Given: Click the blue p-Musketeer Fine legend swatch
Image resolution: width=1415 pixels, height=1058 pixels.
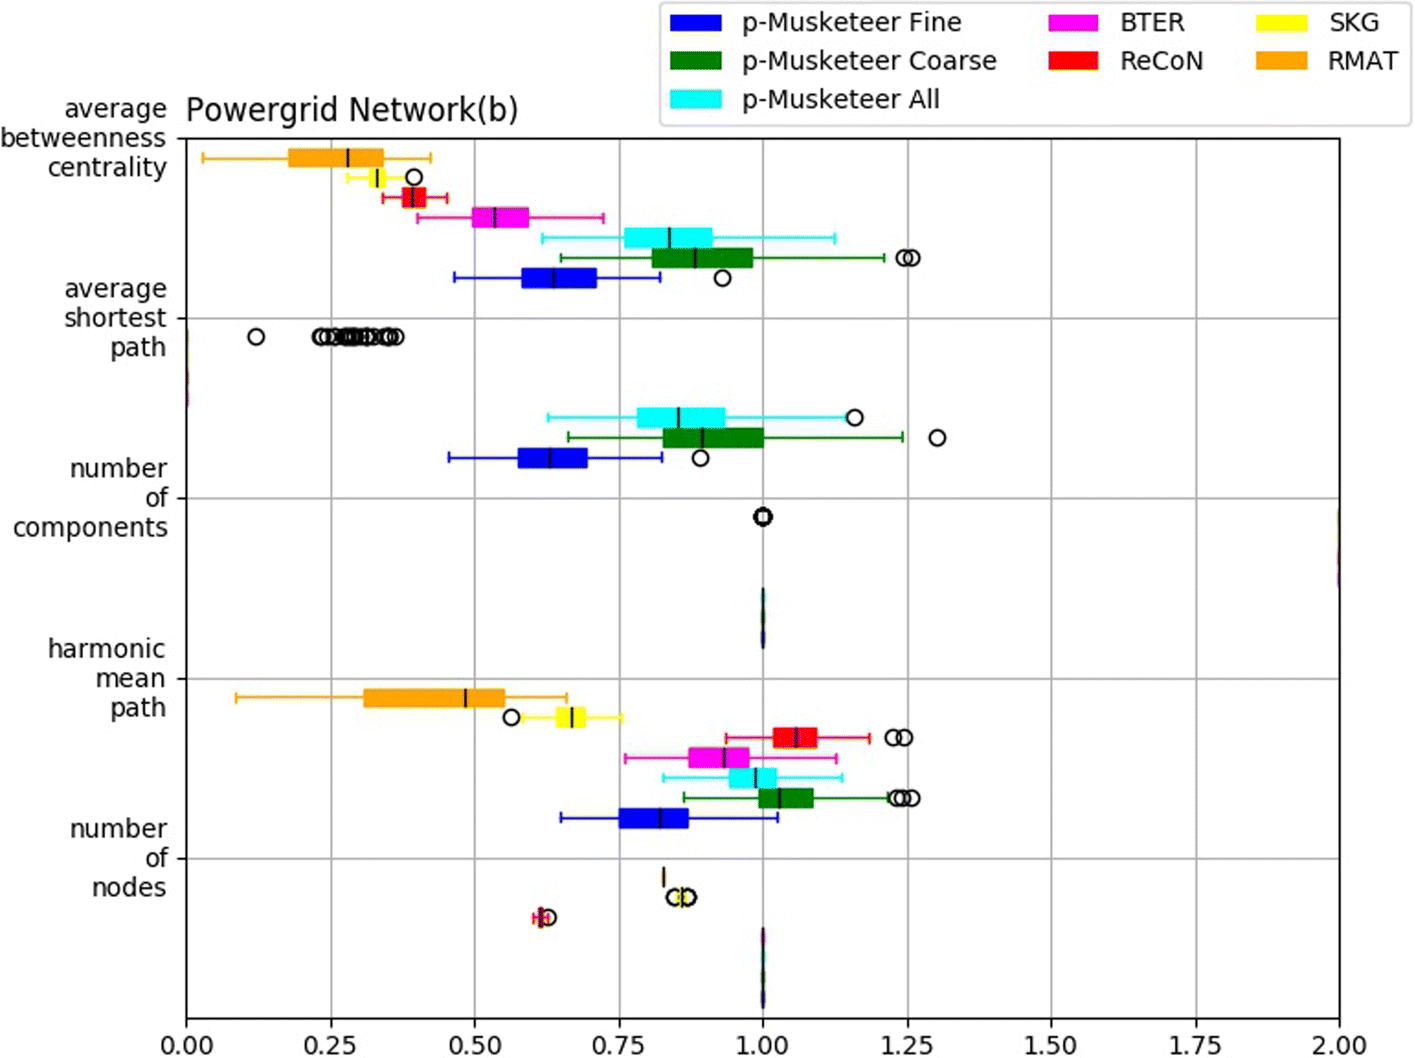Looking at the screenshot, I should tap(696, 22).
